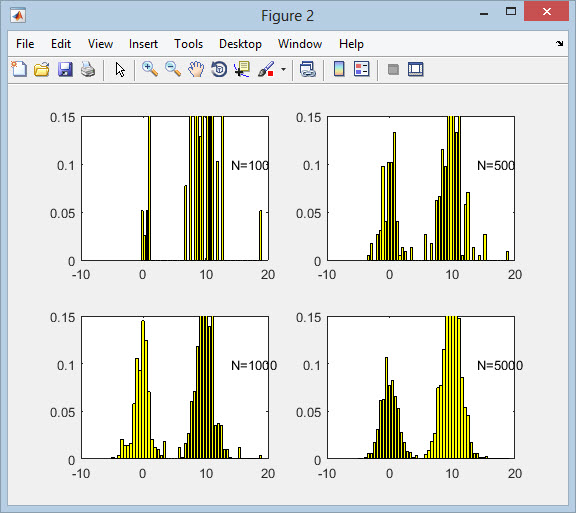Image resolution: width=576 pixels, height=513 pixels.
Task: Activate the Zoom In magnifier tool
Action: point(150,69)
